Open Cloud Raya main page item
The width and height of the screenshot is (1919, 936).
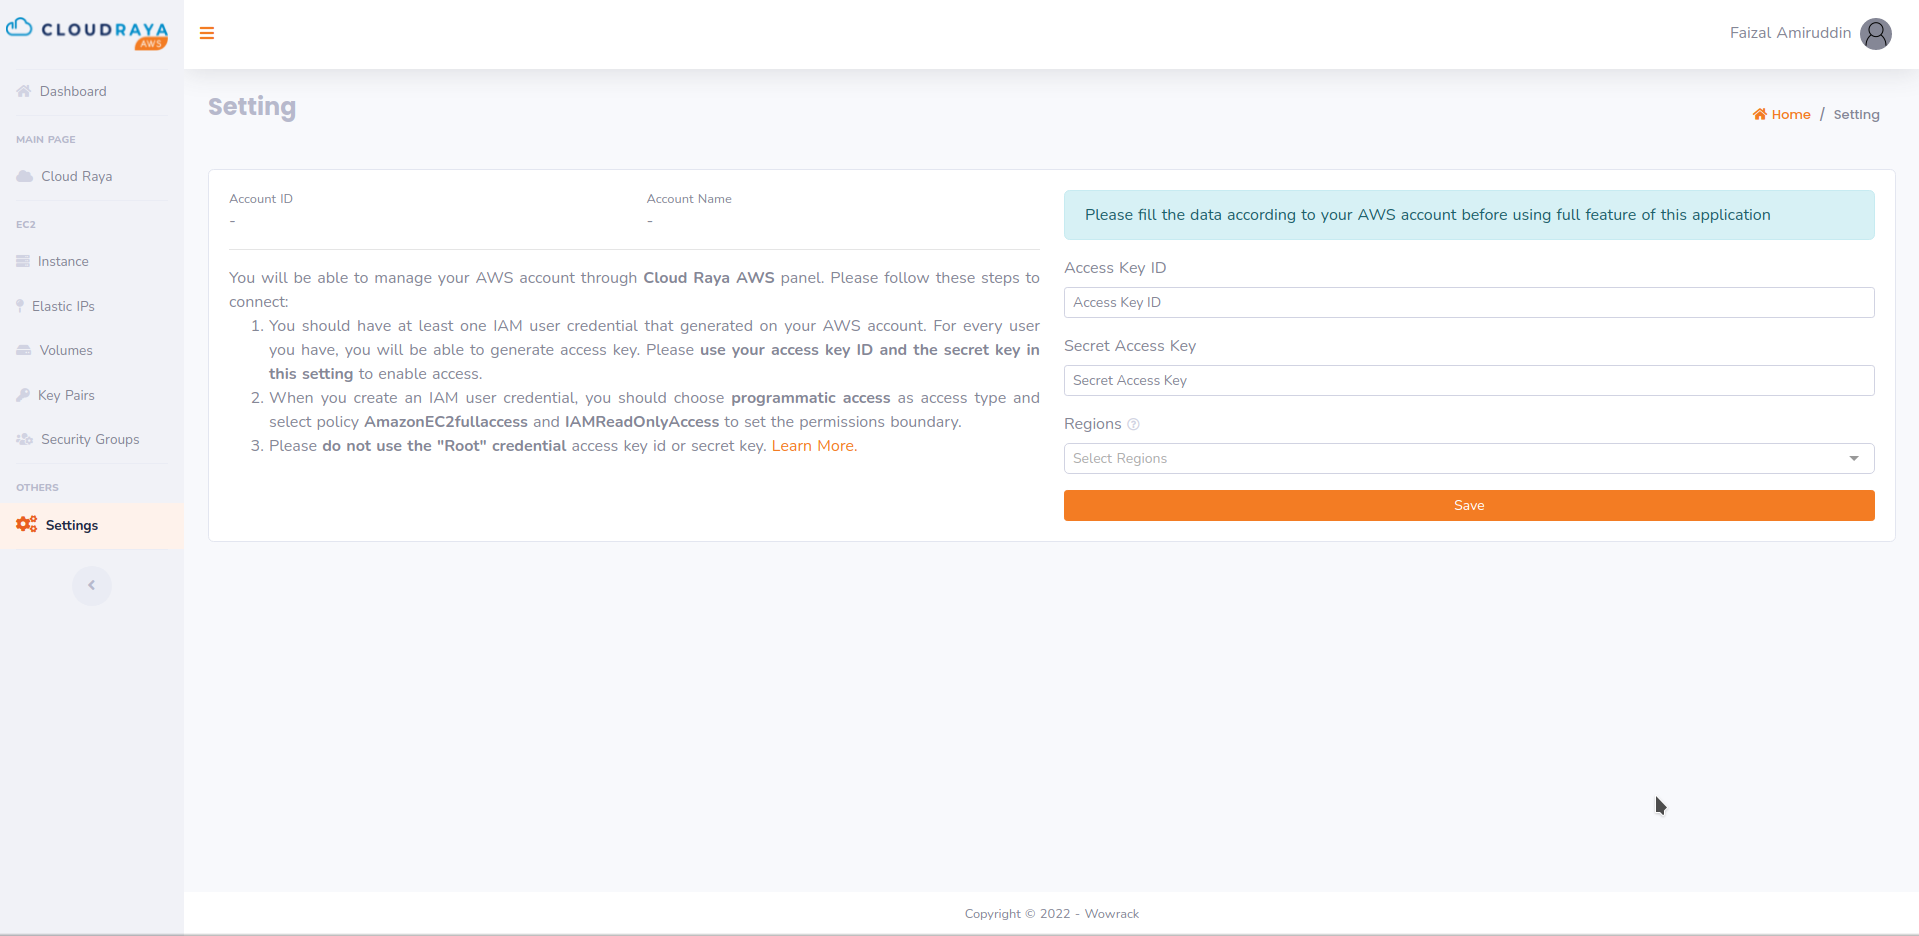pos(76,177)
